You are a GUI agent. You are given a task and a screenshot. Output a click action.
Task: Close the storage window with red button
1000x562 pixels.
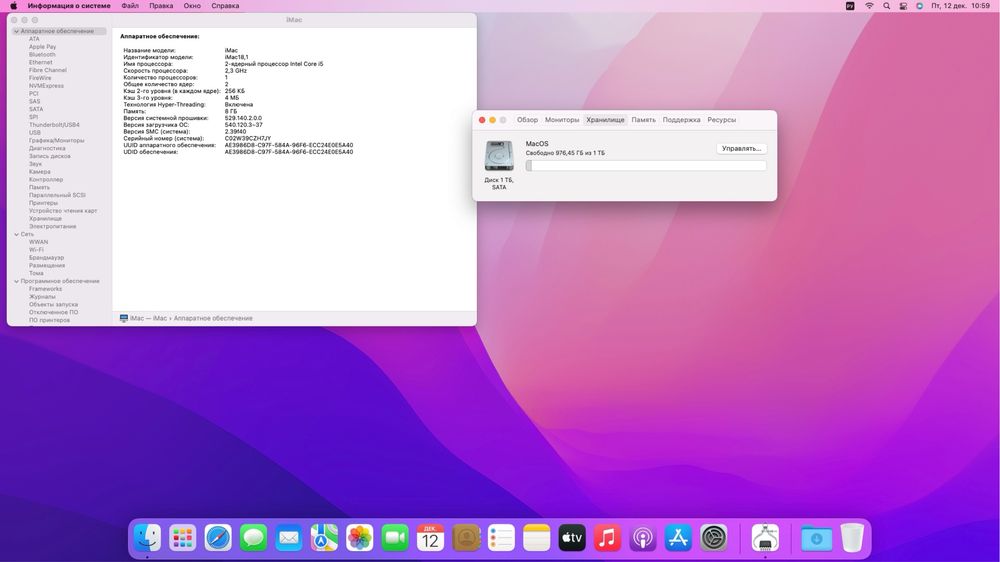click(x=482, y=120)
